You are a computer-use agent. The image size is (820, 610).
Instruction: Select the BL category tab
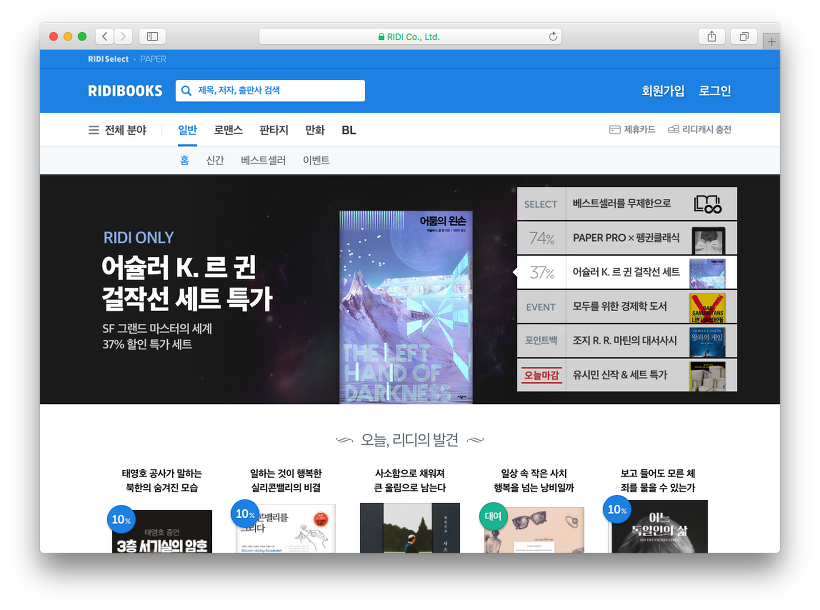pos(349,130)
